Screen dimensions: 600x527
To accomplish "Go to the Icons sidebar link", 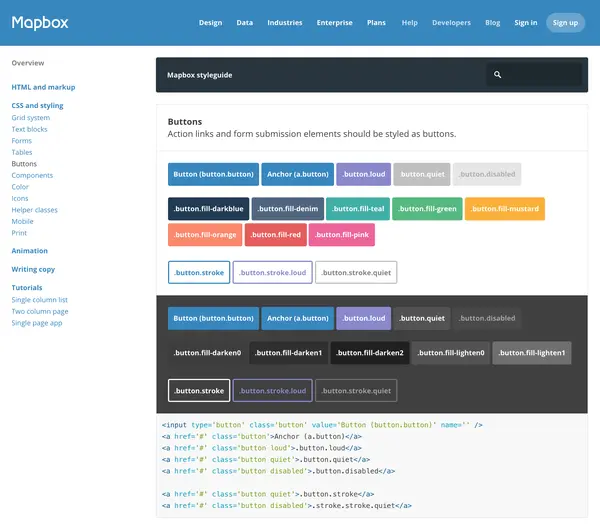I will [20, 198].
